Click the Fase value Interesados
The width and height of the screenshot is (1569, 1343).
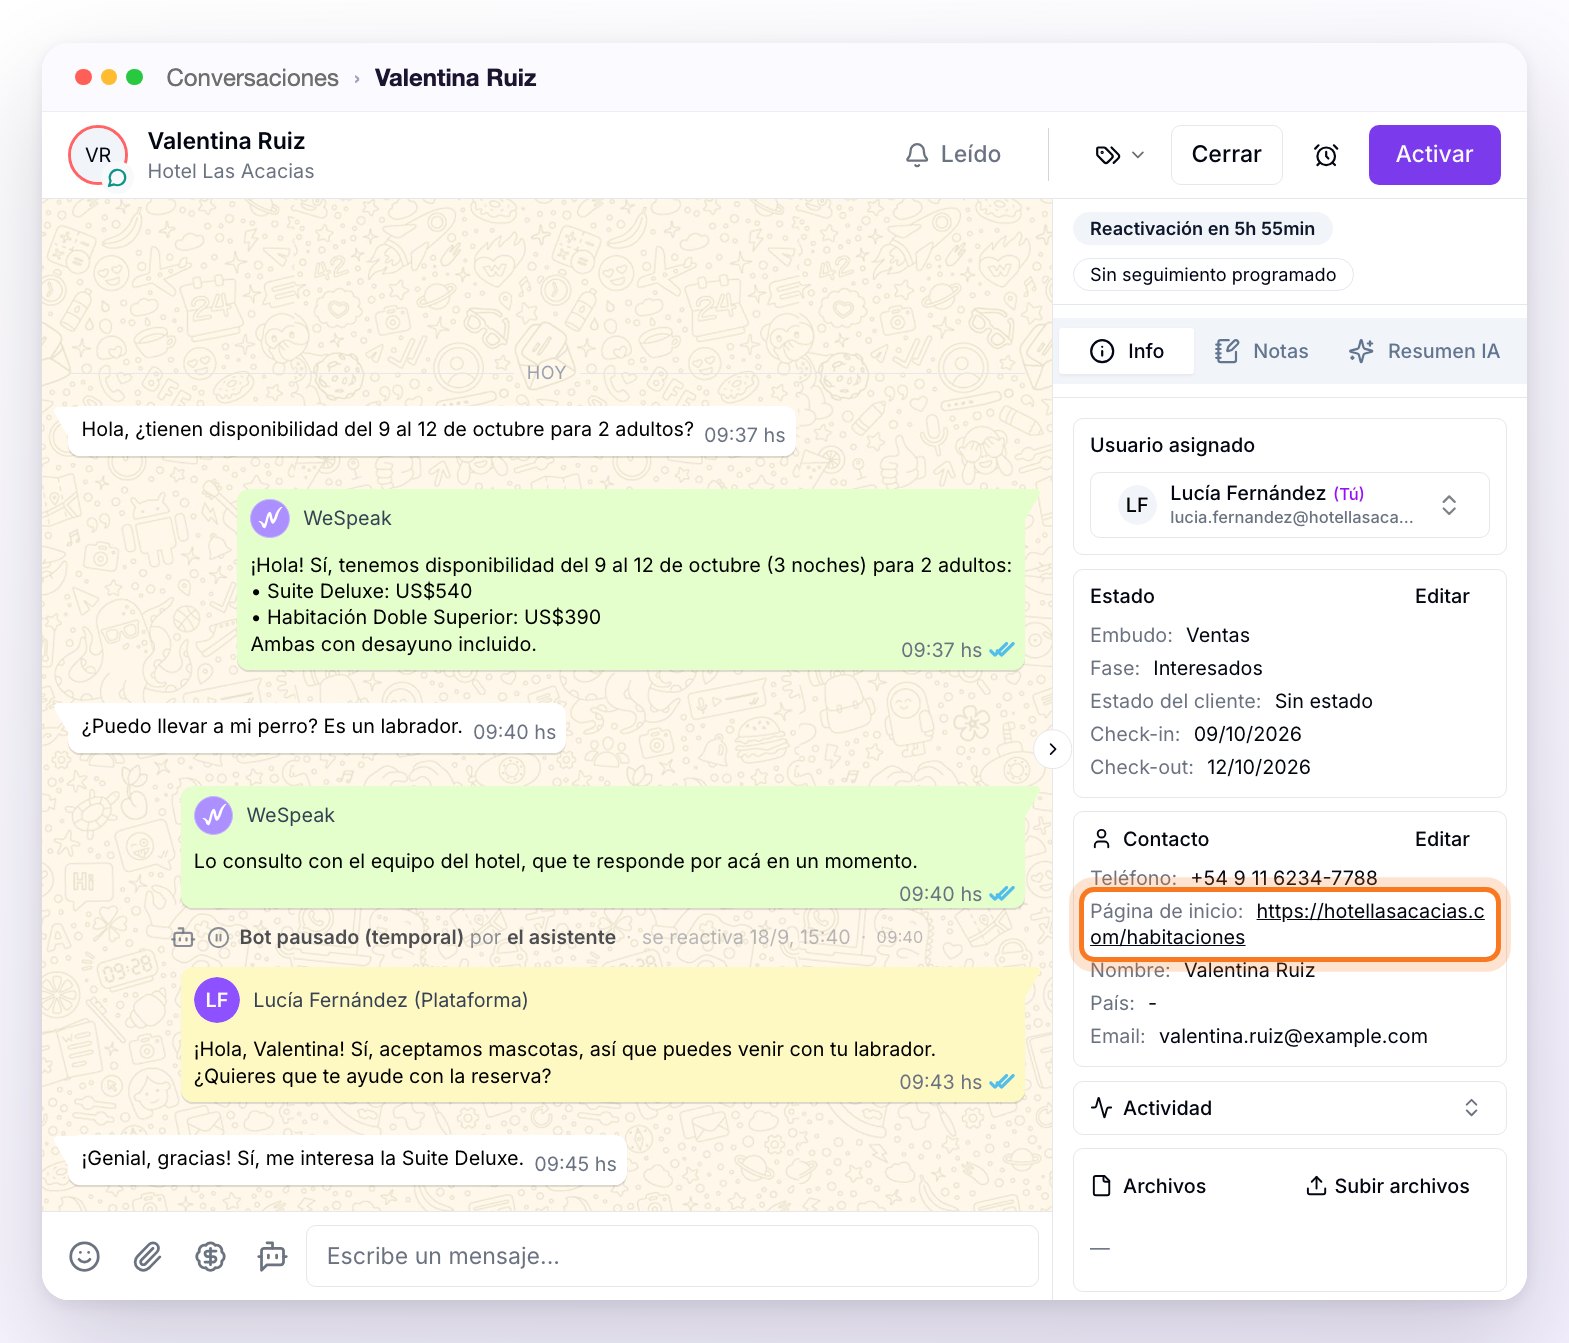pyautogui.click(x=1208, y=668)
